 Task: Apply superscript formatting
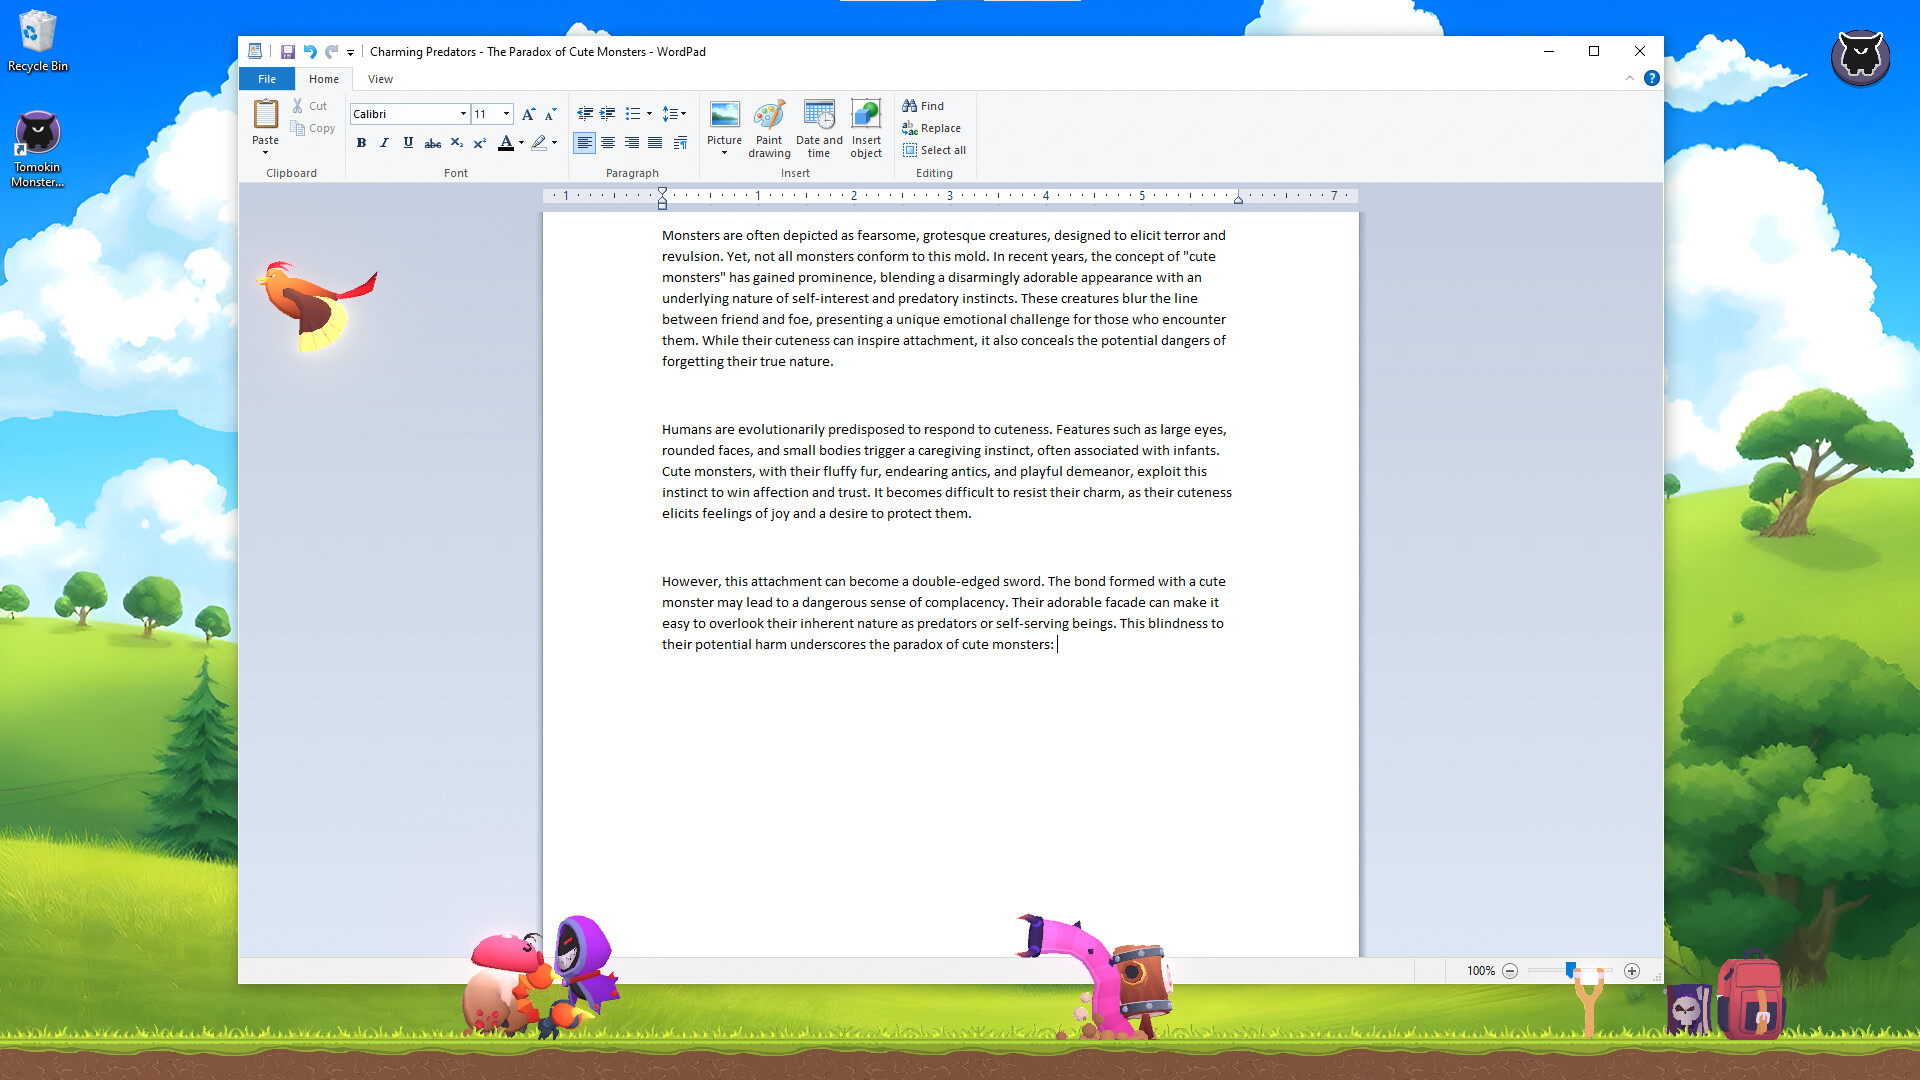[x=480, y=143]
